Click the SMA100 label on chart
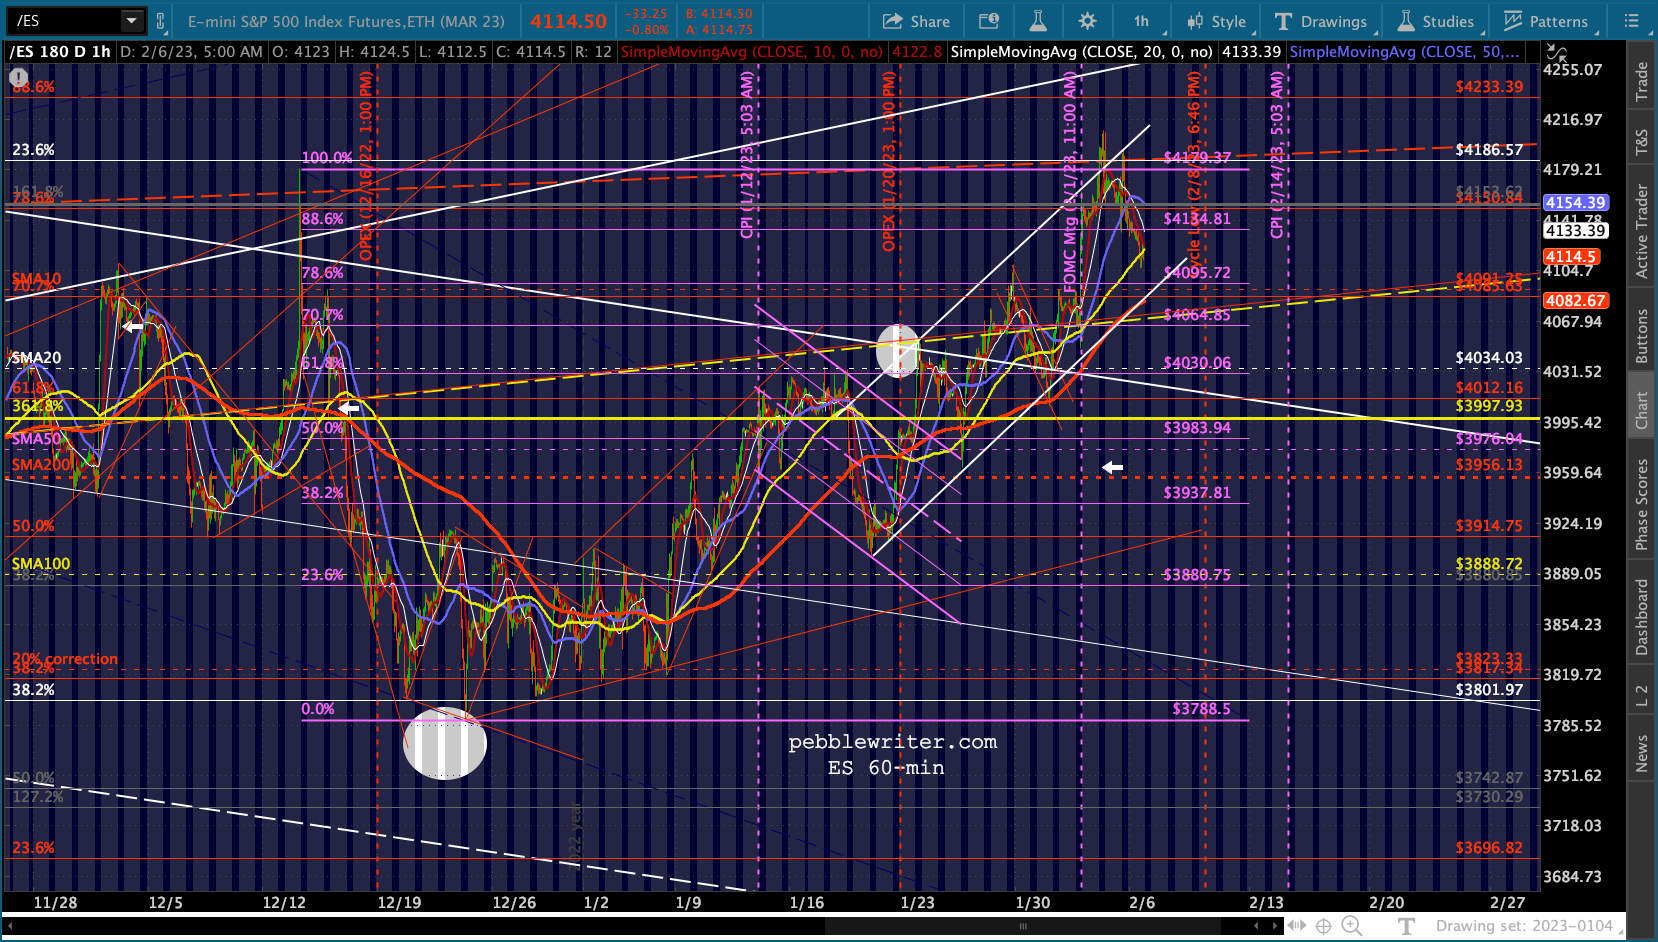The height and width of the screenshot is (942, 1658). [x=41, y=564]
